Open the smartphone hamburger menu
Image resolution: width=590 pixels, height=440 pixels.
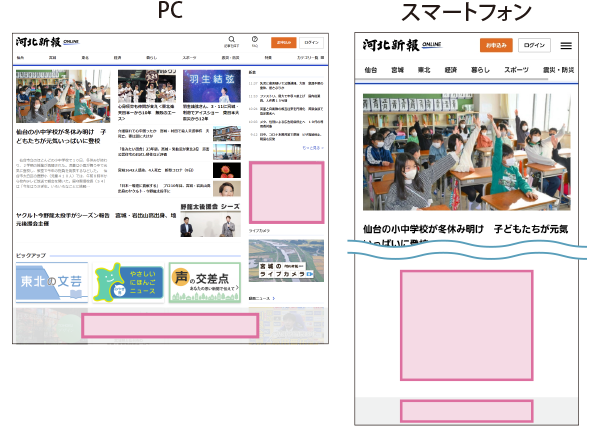(566, 46)
